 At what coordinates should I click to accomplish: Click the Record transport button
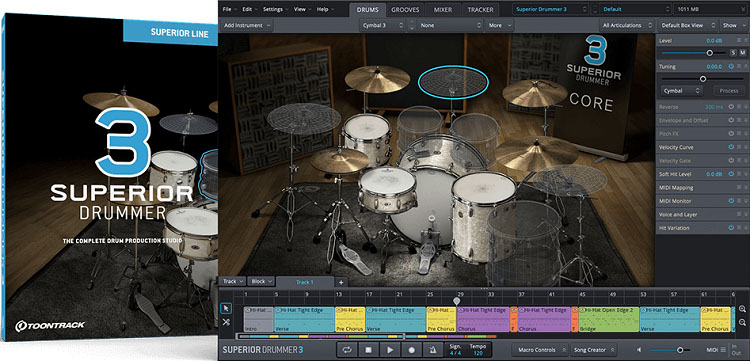[x=411, y=350]
